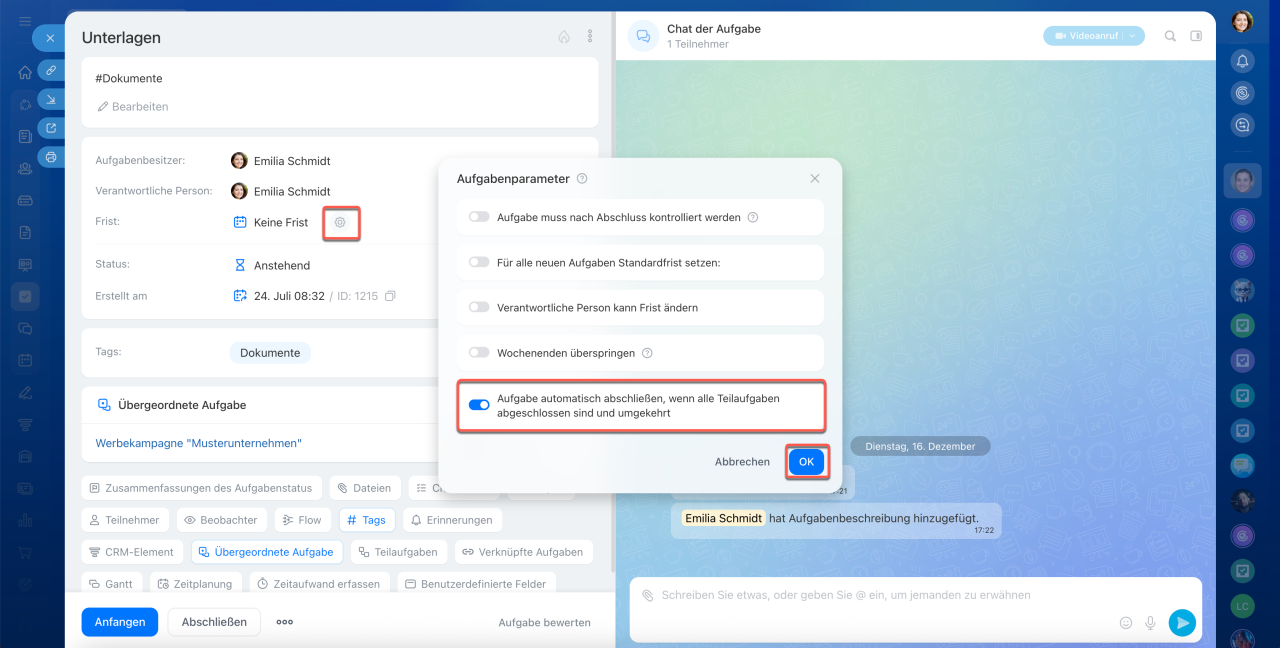Select the Zeitaufwand erfassen chip

coord(319,584)
